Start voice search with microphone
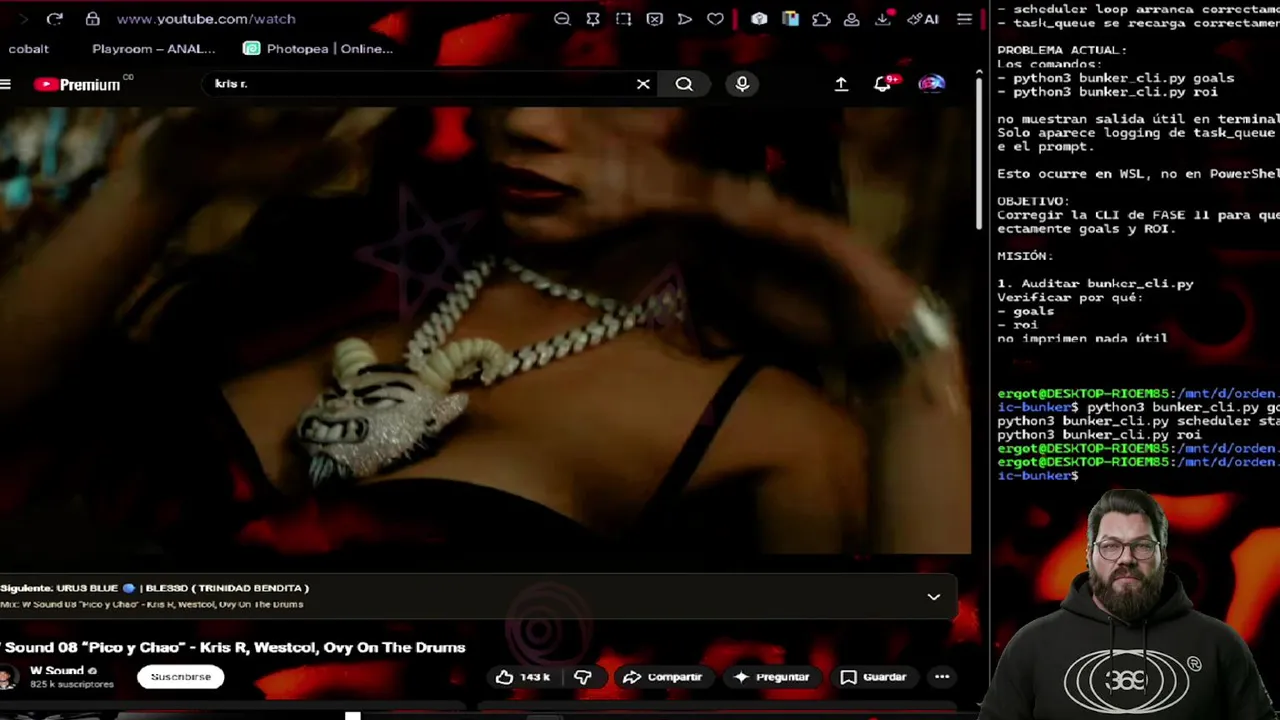1280x720 pixels. pos(742,84)
